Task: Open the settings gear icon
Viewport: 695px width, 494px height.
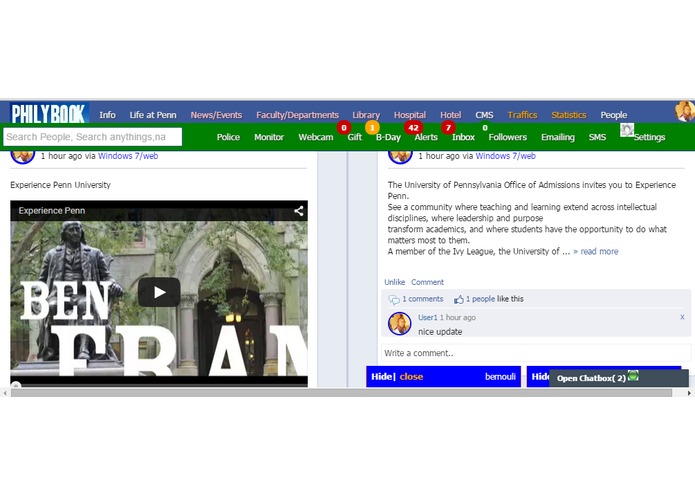Action: 627,130
